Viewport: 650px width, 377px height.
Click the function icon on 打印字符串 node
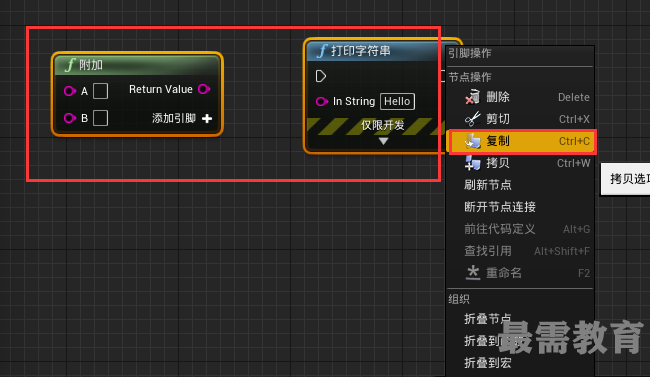coord(322,51)
